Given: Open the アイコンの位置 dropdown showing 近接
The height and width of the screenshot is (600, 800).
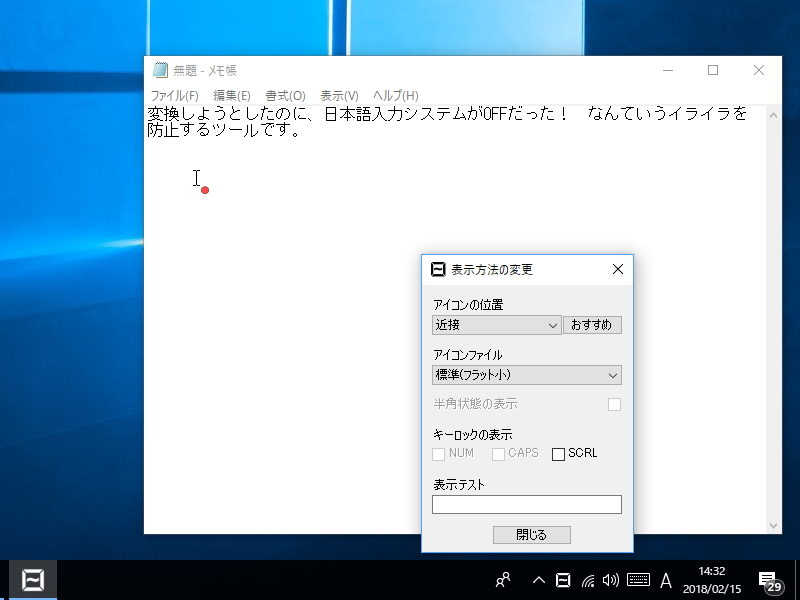Looking at the screenshot, I should [496, 325].
